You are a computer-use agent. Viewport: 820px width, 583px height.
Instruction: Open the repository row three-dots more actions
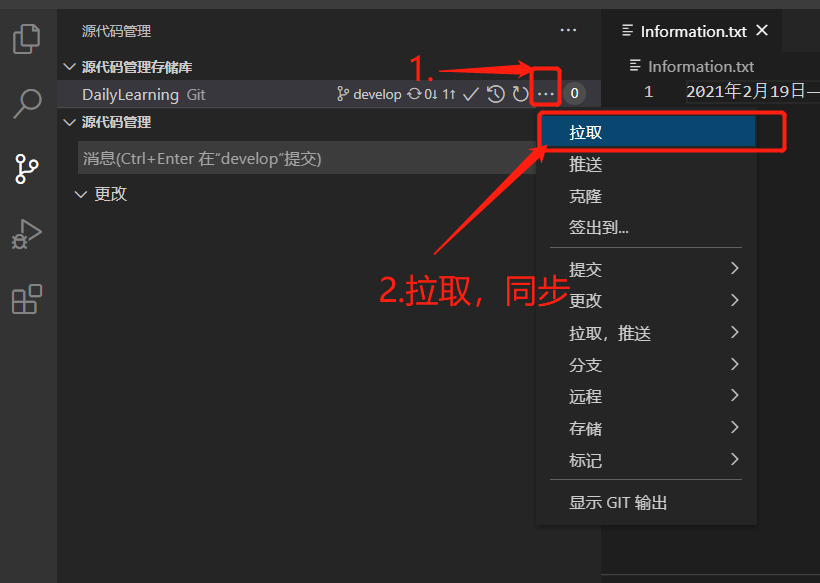coord(545,94)
